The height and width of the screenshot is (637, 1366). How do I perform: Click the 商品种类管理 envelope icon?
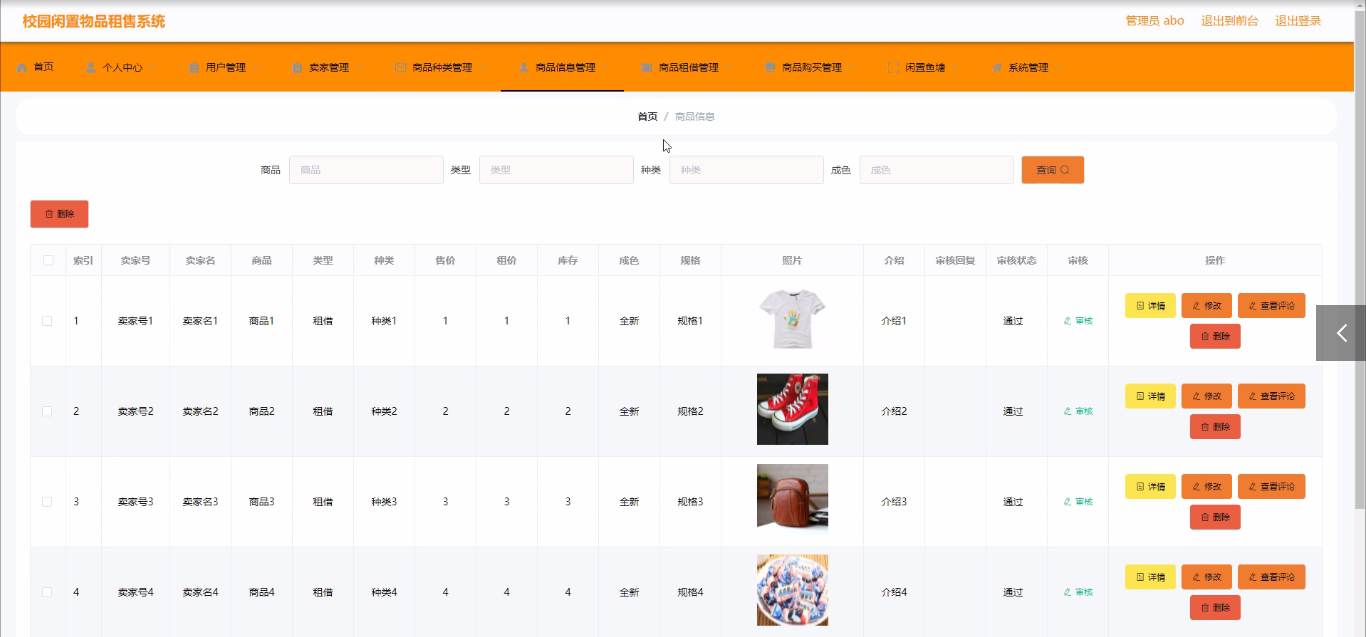(401, 68)
